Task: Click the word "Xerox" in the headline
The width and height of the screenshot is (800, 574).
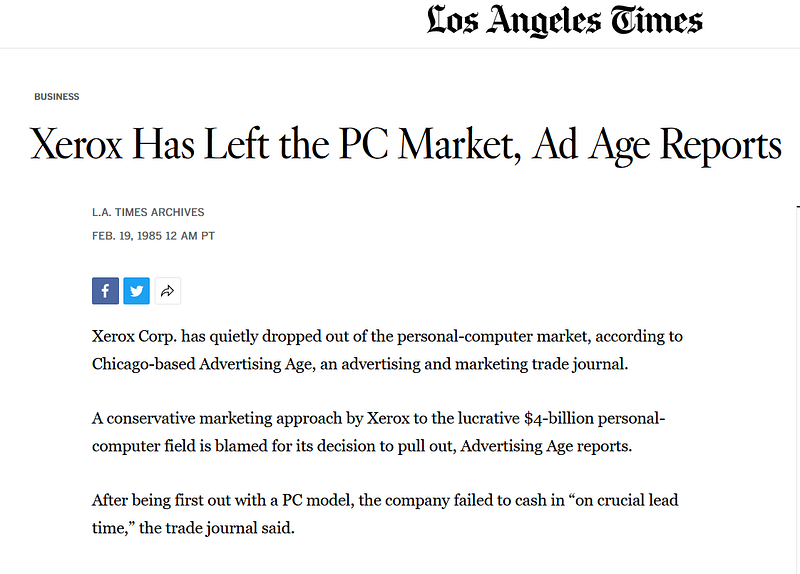Action: coord(76,145)
